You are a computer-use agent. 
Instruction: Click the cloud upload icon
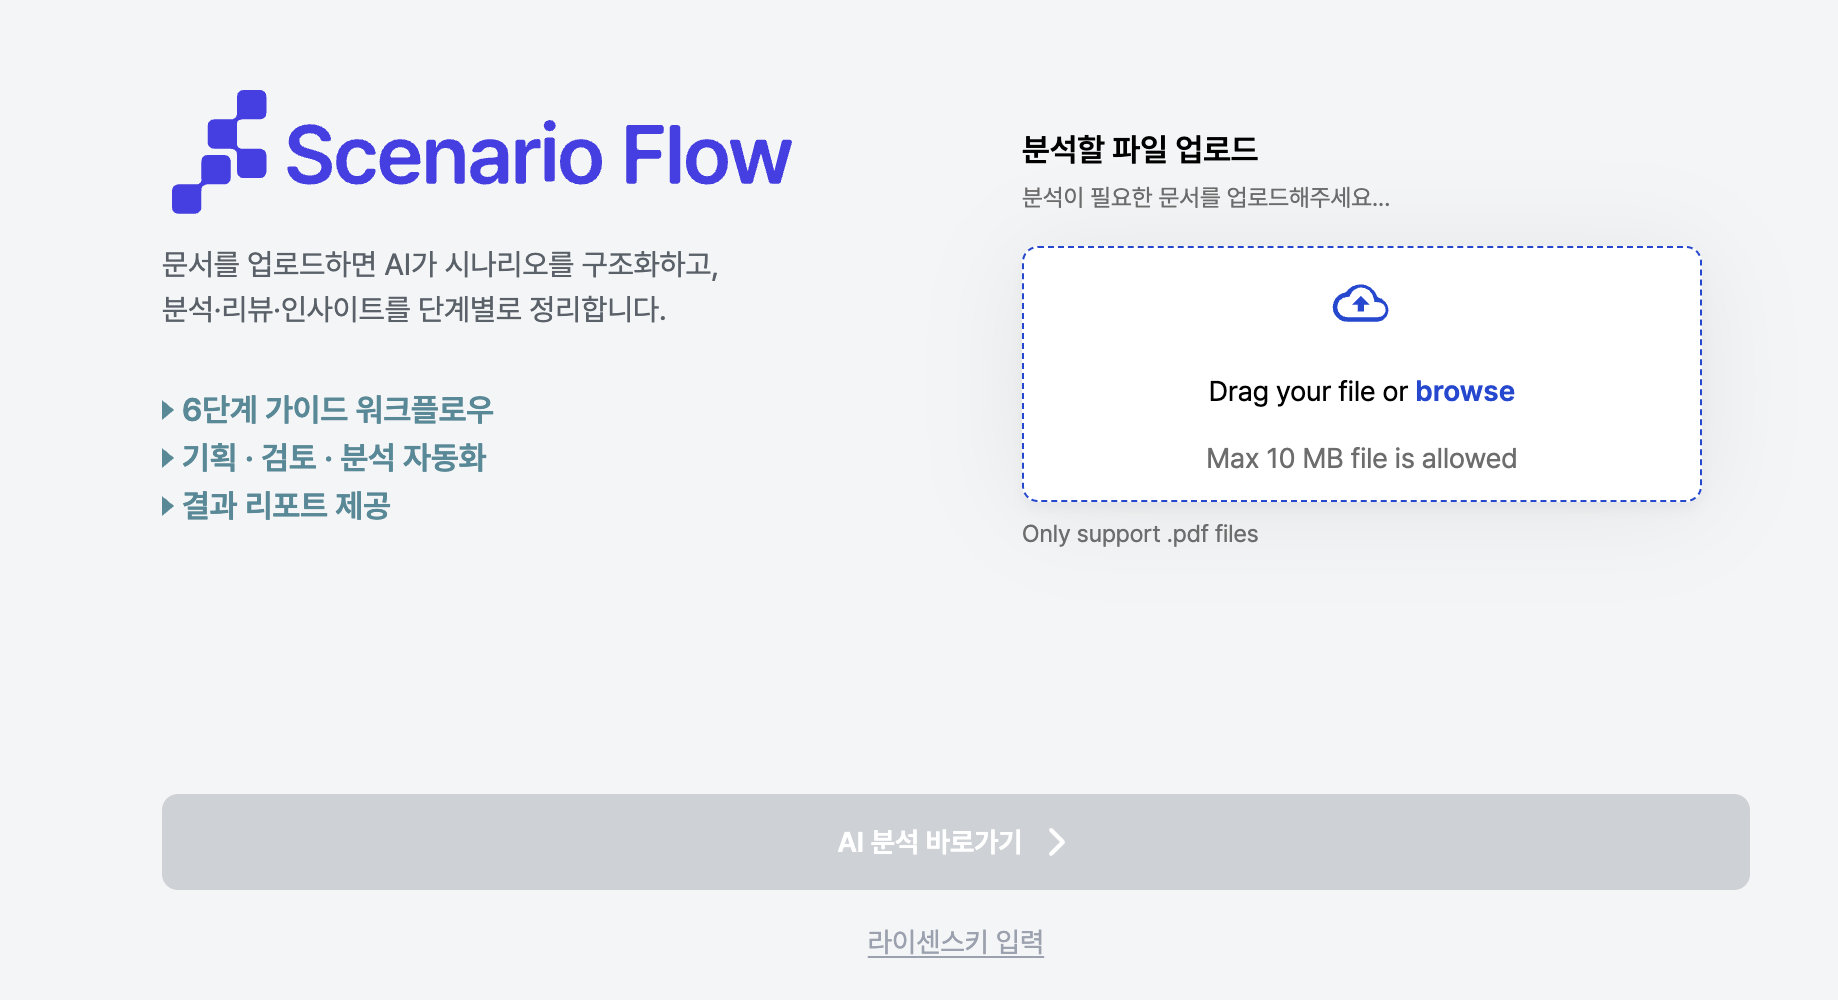pyautogui.click(x=1360, y=304)
